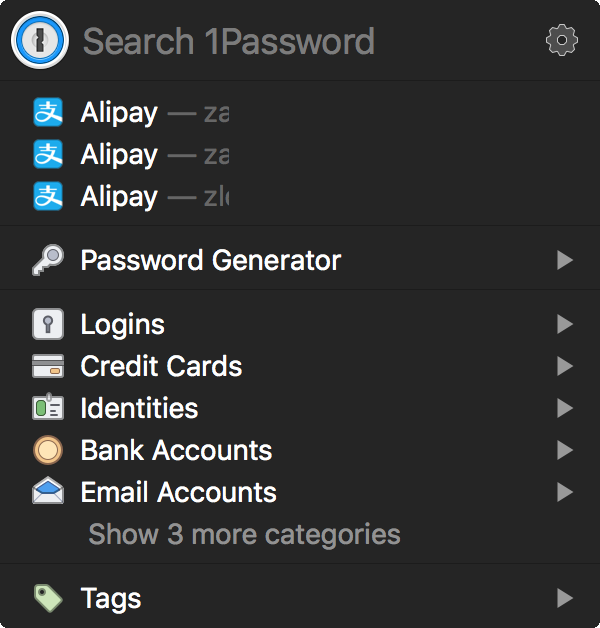Expand the Logins submenu arrow
Viewport: 600px width, 628px height.
[x=565, y=324]
